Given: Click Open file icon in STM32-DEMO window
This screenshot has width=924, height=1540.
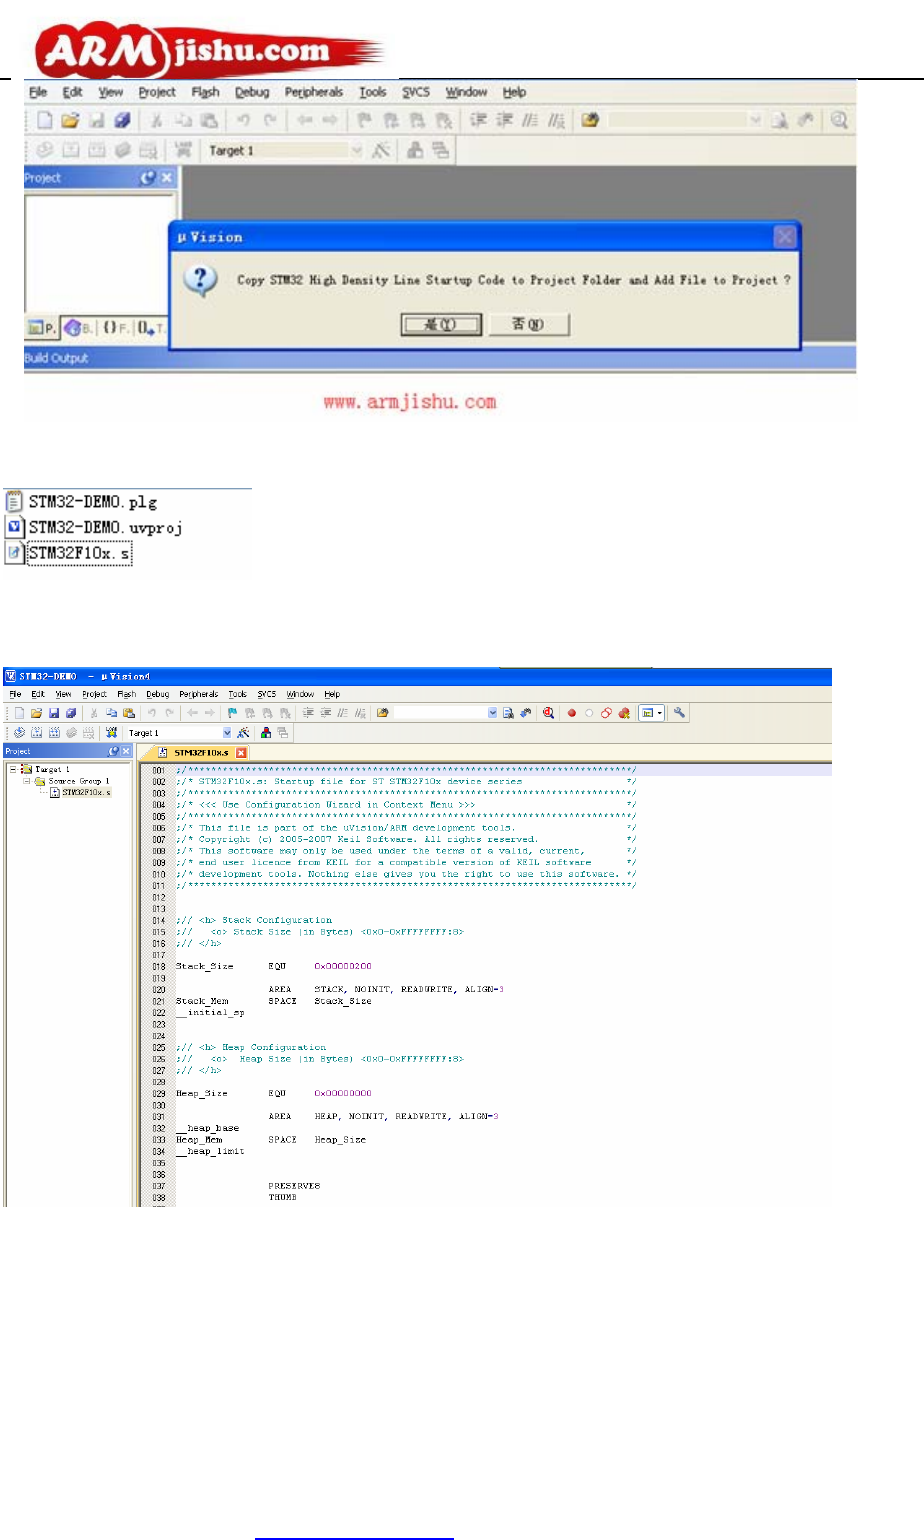Looking at the screenshot, I should pos(35,713).
